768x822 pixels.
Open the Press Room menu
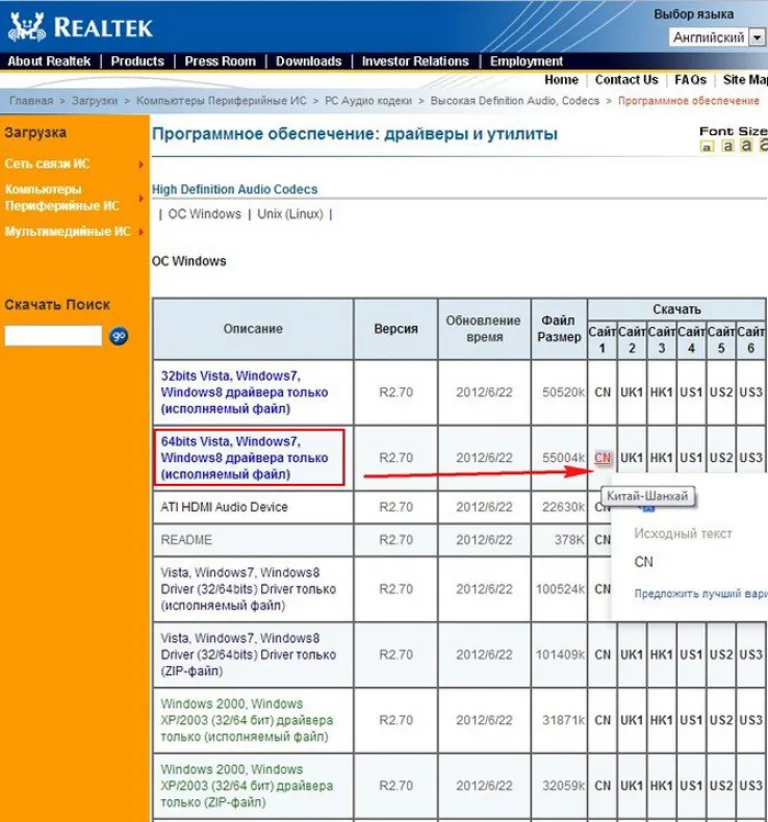point(220,61)
